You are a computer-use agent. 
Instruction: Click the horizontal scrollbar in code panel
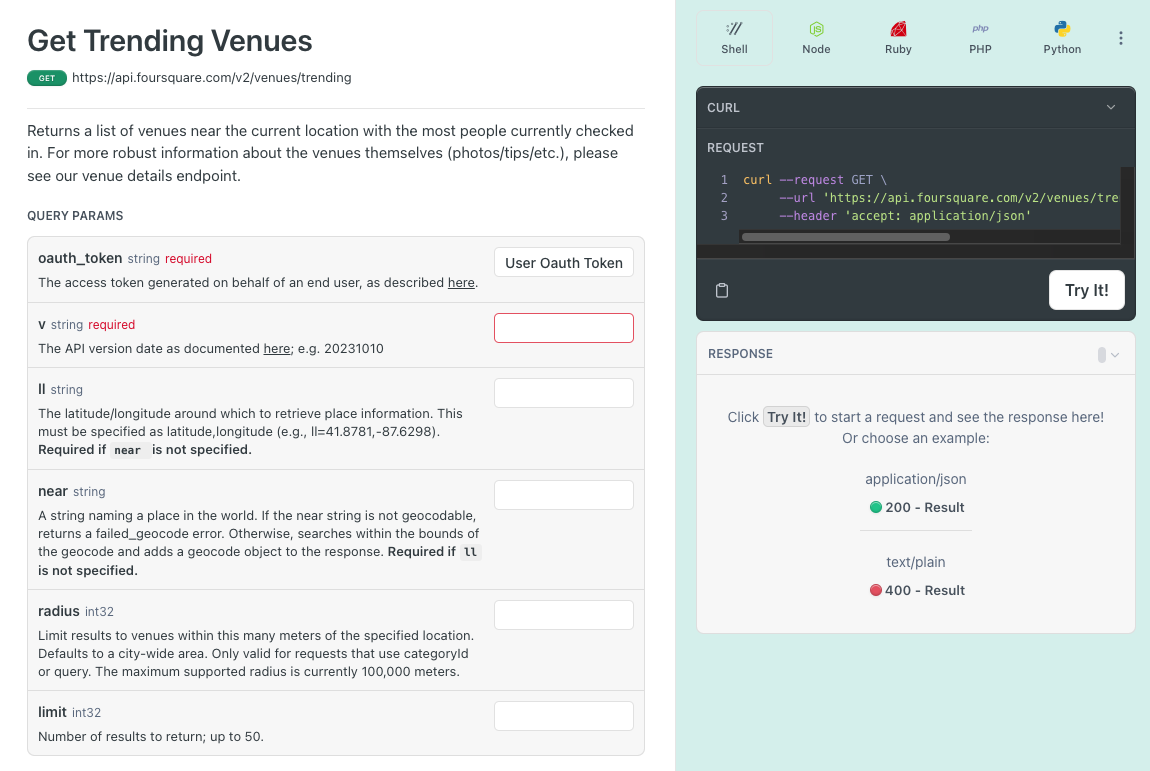click(845, 237)
